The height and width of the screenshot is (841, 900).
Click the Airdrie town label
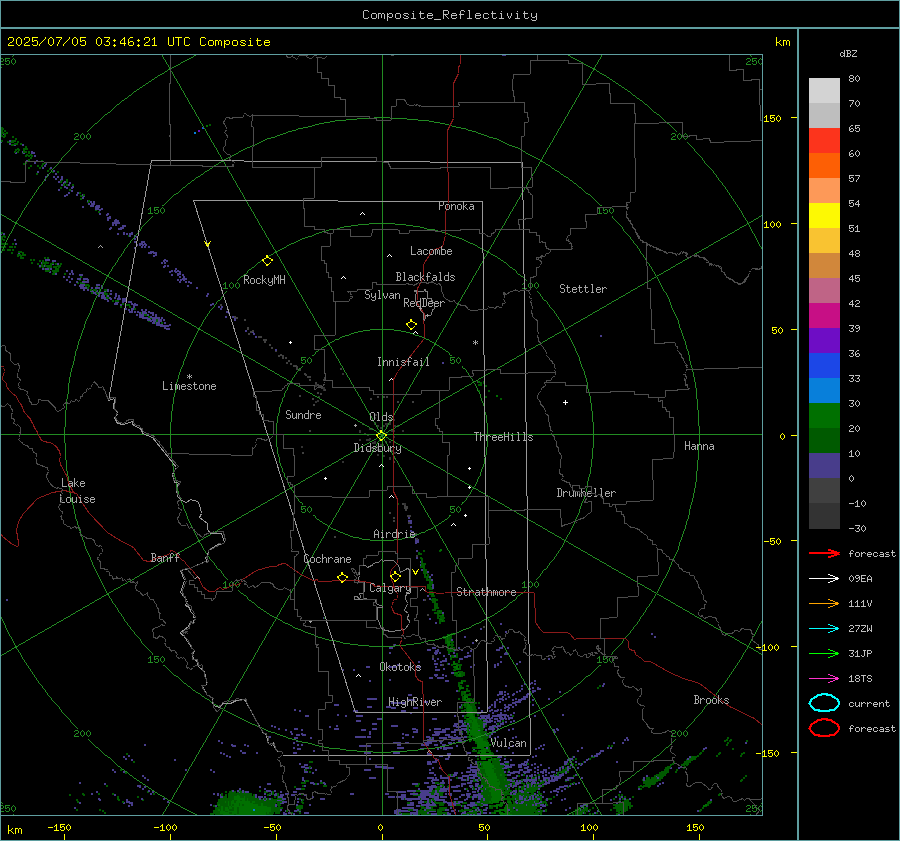394,534
